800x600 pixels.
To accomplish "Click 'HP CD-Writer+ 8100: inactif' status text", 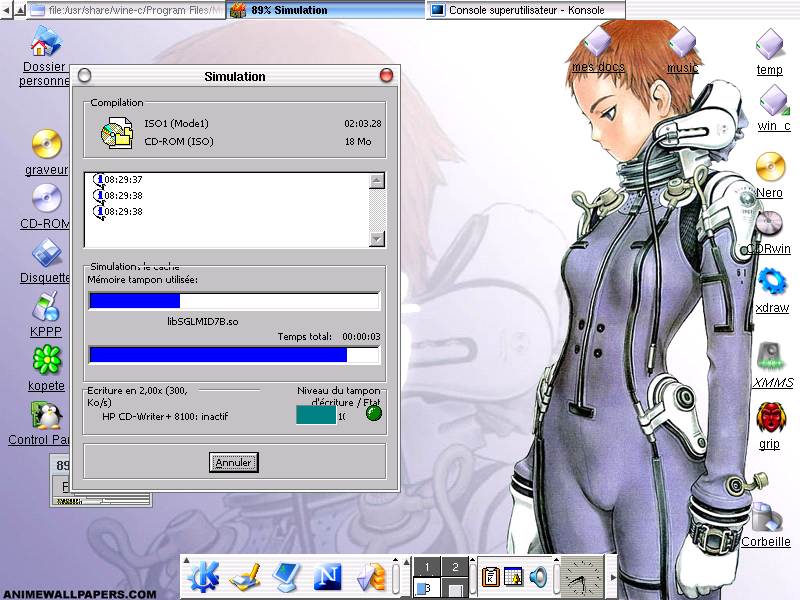I will [165, 416].
